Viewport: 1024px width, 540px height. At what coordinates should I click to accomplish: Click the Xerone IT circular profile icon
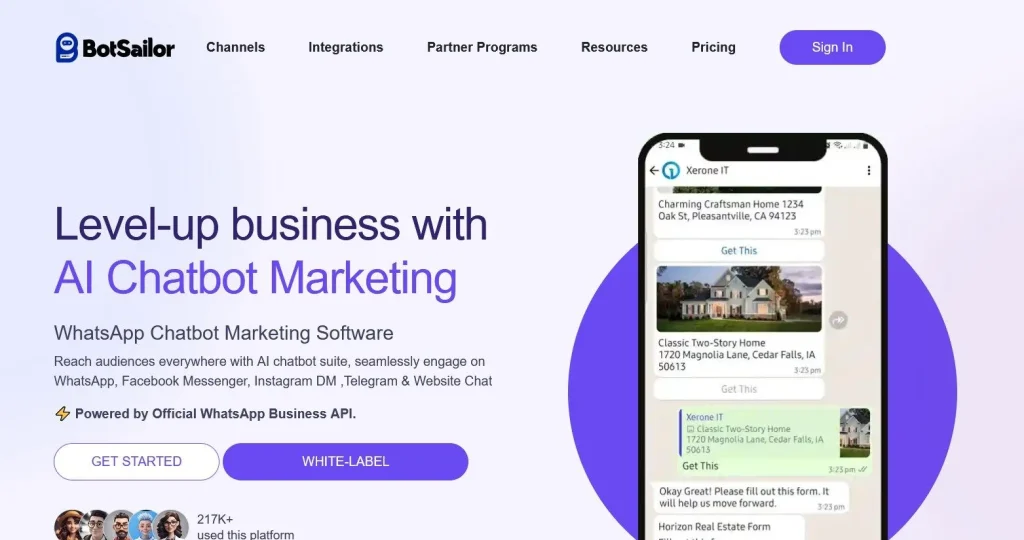[671, 170]
